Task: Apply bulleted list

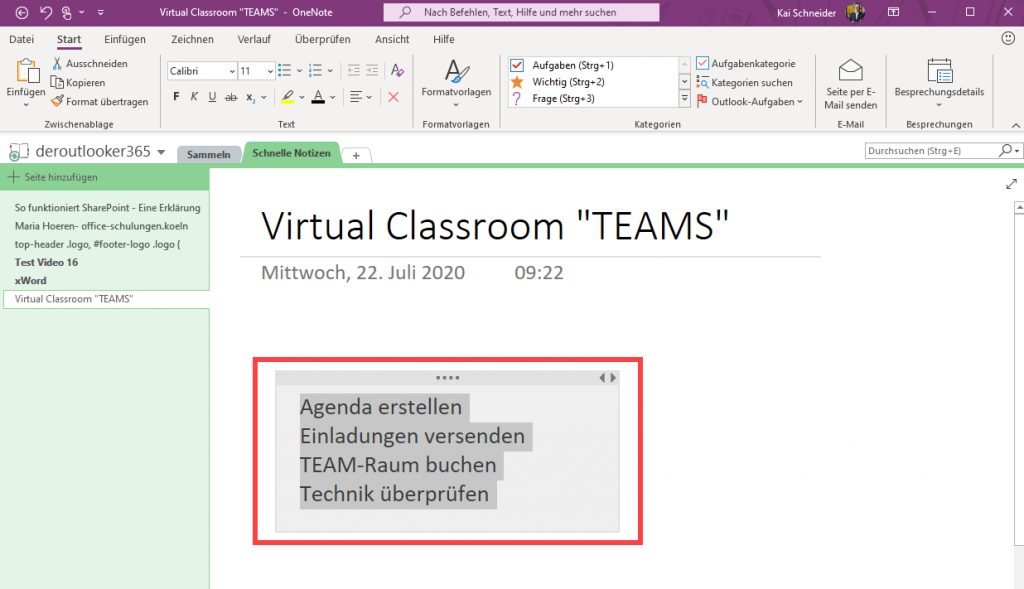Action: click(x=285, y=70)
